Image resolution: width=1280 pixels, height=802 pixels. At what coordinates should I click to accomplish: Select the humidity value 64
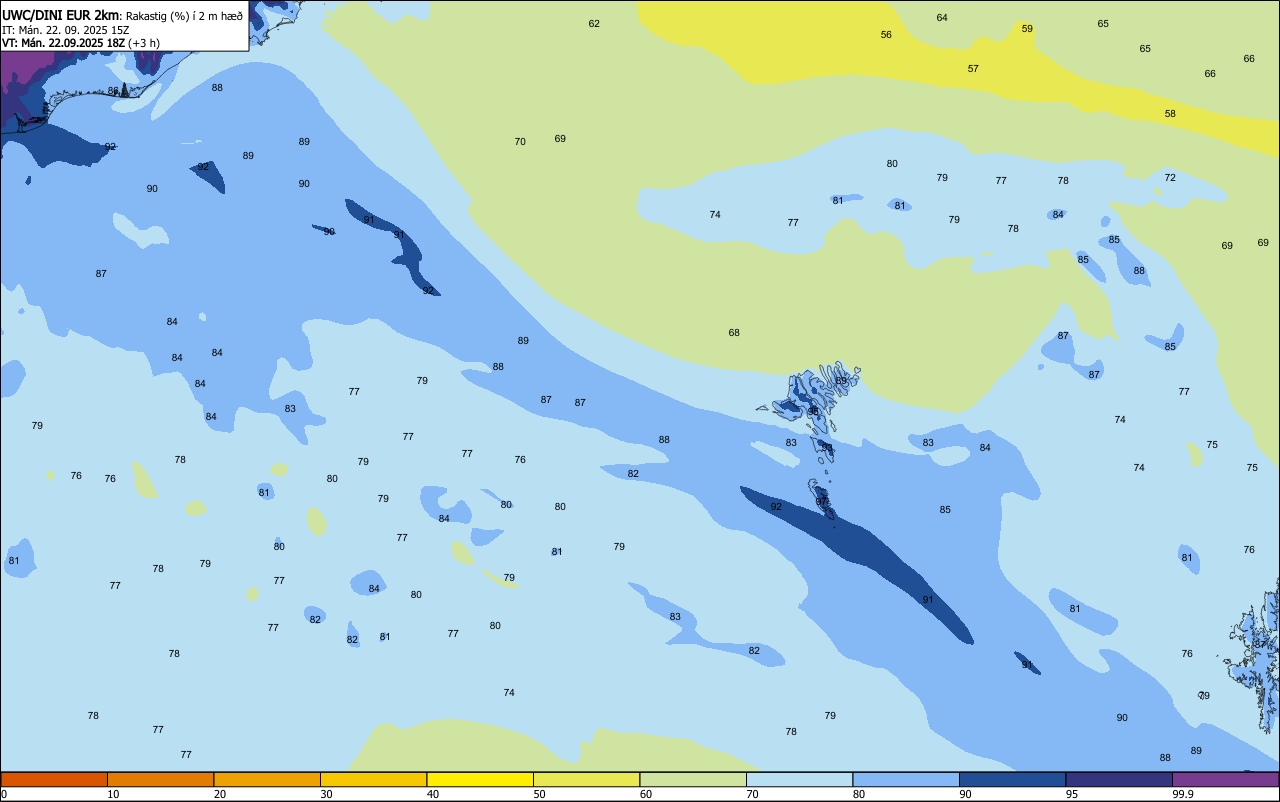942,17
